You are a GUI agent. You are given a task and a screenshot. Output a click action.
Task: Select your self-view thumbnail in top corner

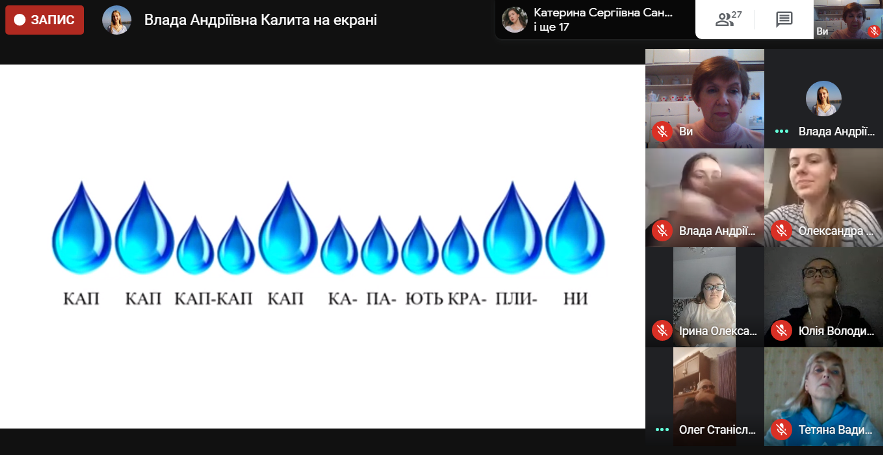(x=848, y=20)
